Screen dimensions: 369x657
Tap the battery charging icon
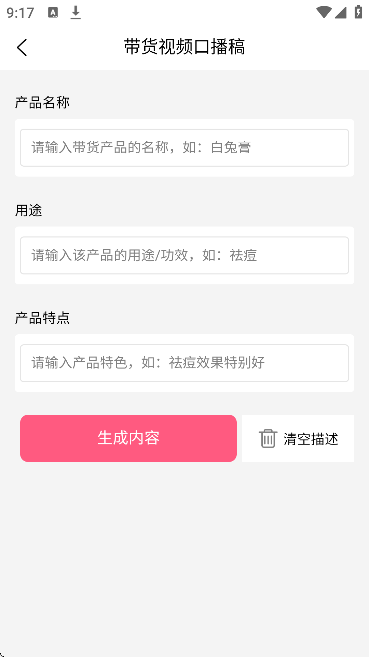(359, 12)
